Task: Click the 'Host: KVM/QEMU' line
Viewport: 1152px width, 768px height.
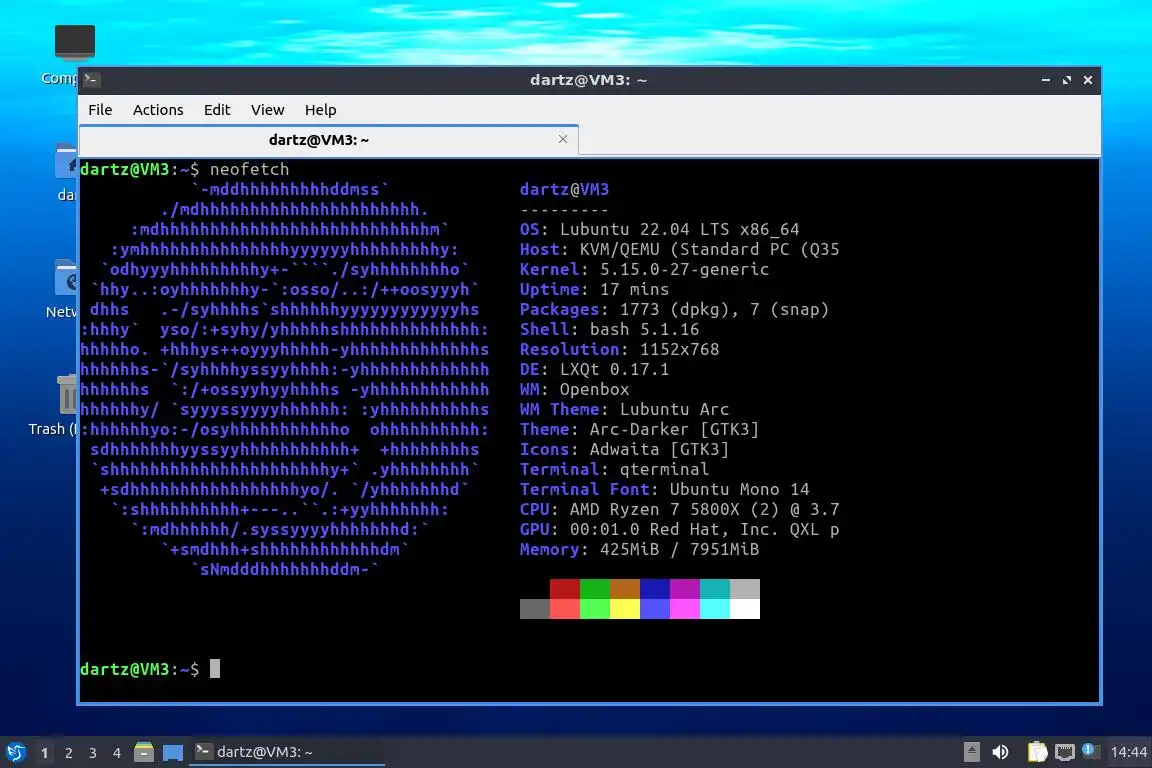Action: click(x=680, y=249)
